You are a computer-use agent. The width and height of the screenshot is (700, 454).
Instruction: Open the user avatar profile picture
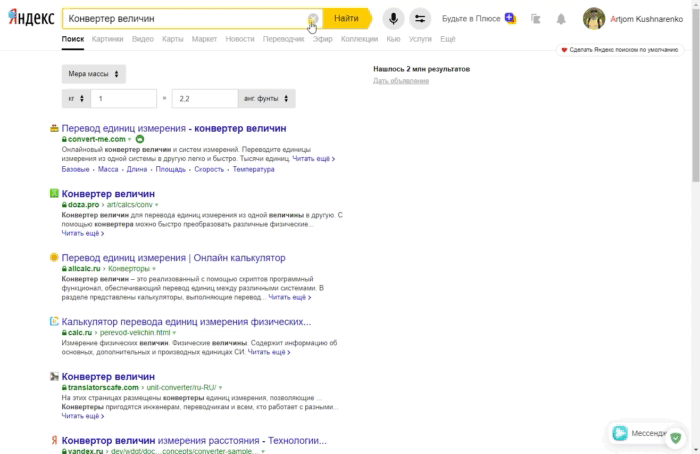point(594,19)
